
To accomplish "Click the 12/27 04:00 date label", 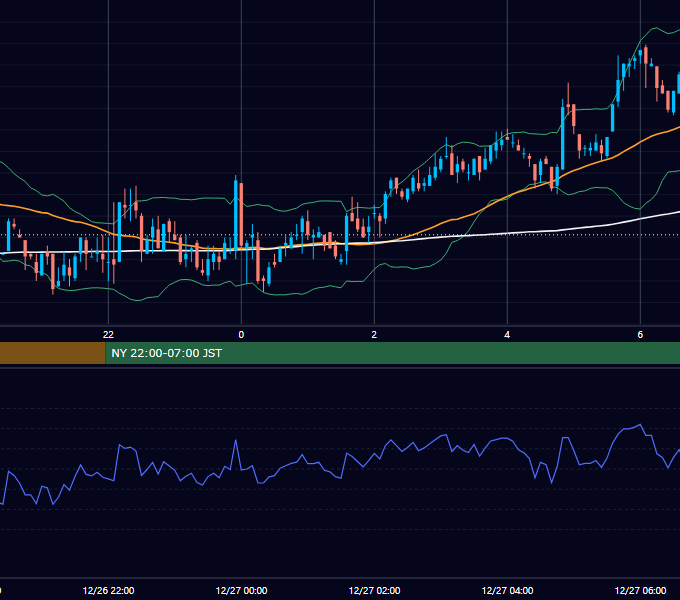I will tap(507, 590).
